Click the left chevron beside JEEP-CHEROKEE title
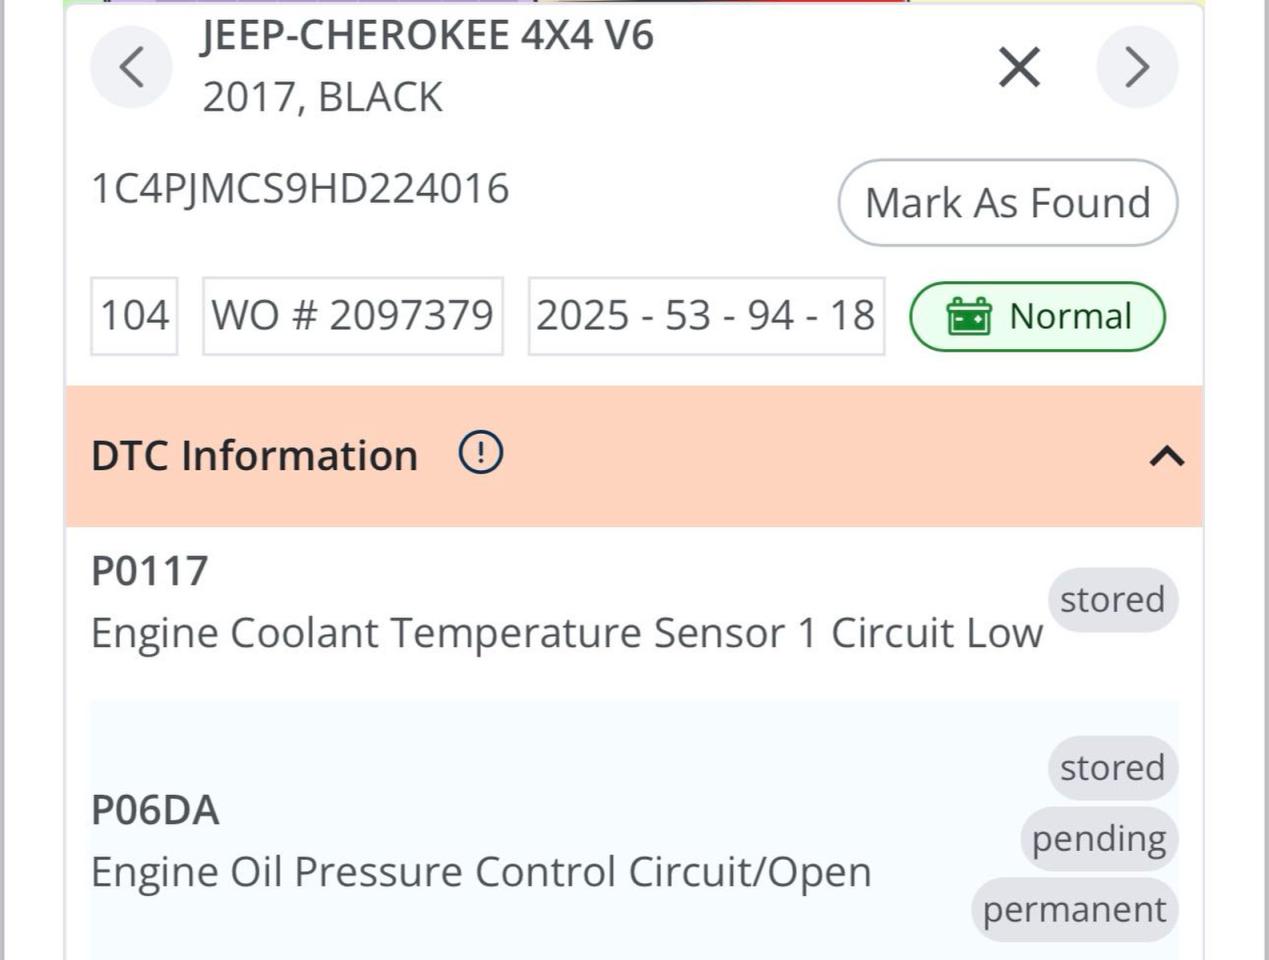Screen dimensions: 1269x960 [131, 67]
